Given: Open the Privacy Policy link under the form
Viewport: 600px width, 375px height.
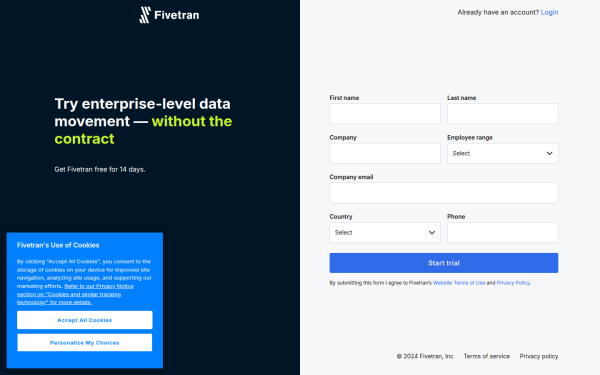Looking at the screenshot, I should tap(513, 283).
